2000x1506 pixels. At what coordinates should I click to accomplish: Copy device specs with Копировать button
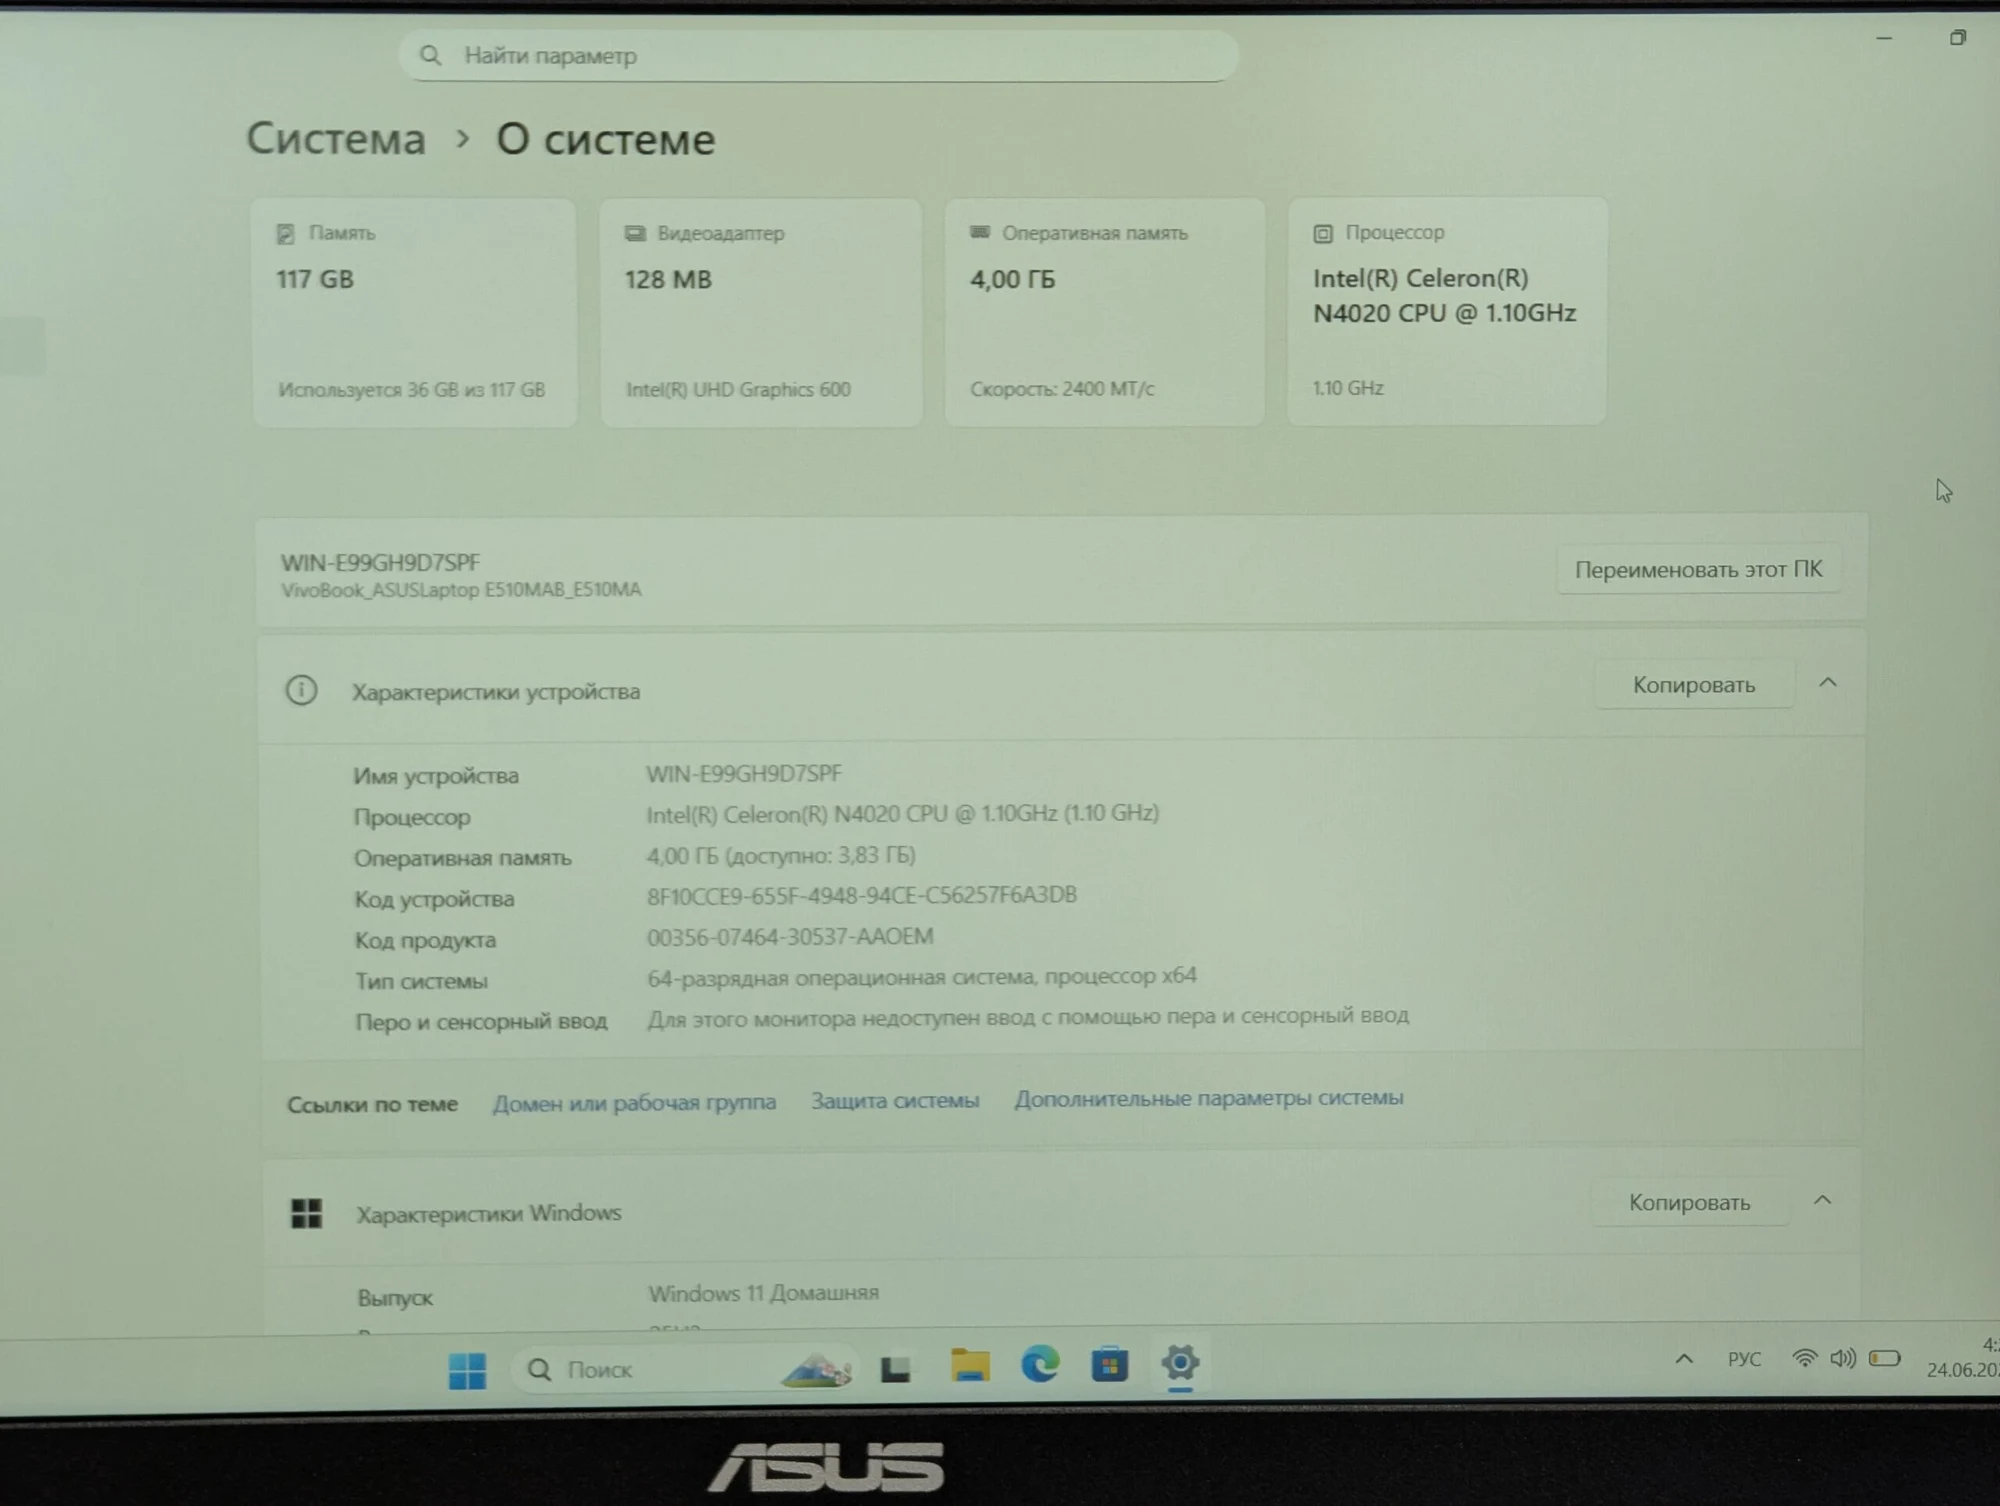point(1693,685)
